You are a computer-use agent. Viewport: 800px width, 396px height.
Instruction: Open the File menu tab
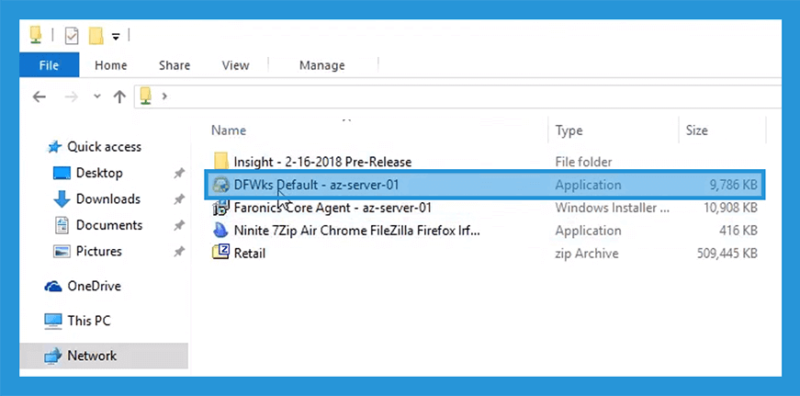[49, 65]
